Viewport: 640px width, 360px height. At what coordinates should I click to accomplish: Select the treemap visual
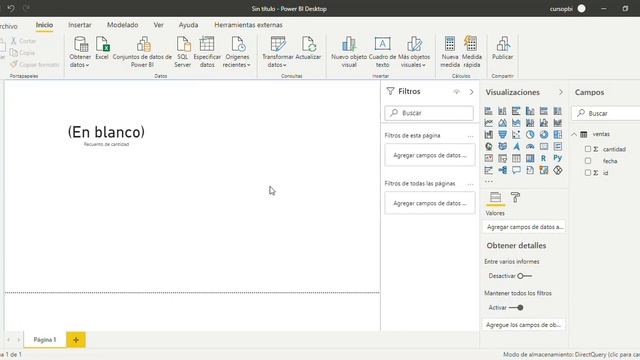point(558,135)
